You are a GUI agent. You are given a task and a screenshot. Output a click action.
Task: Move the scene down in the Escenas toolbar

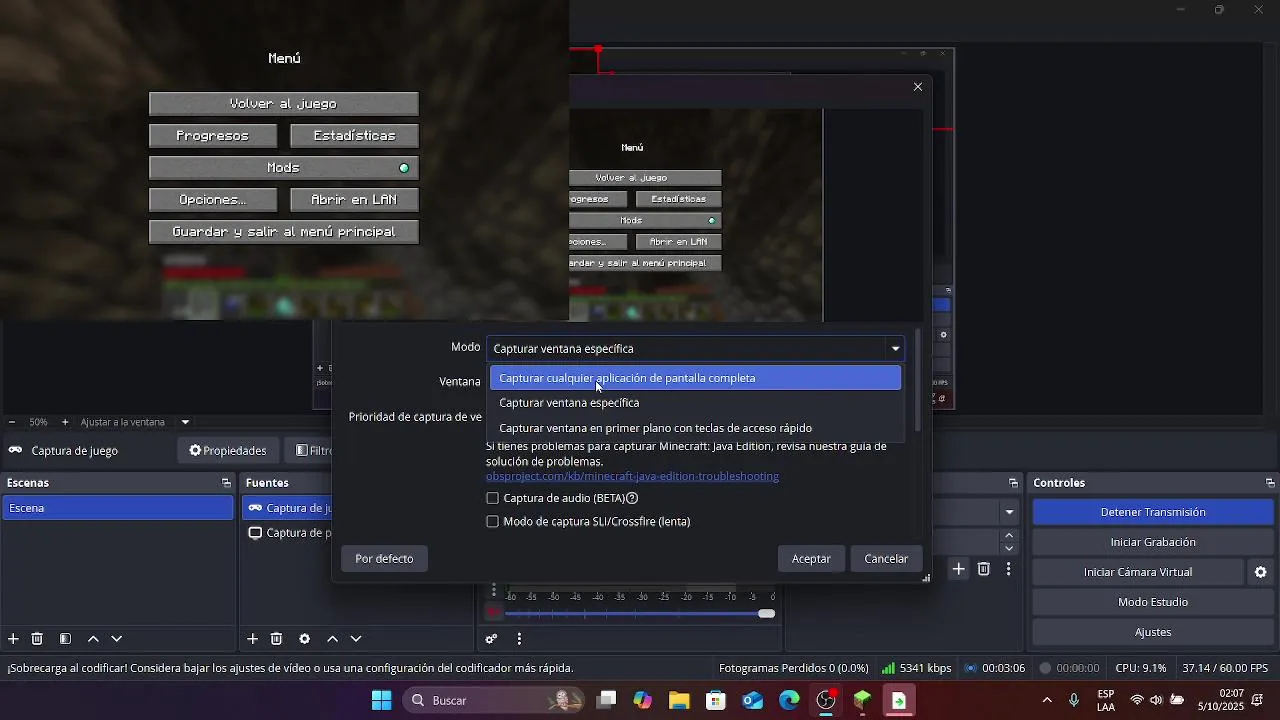[x=117, y=639]
